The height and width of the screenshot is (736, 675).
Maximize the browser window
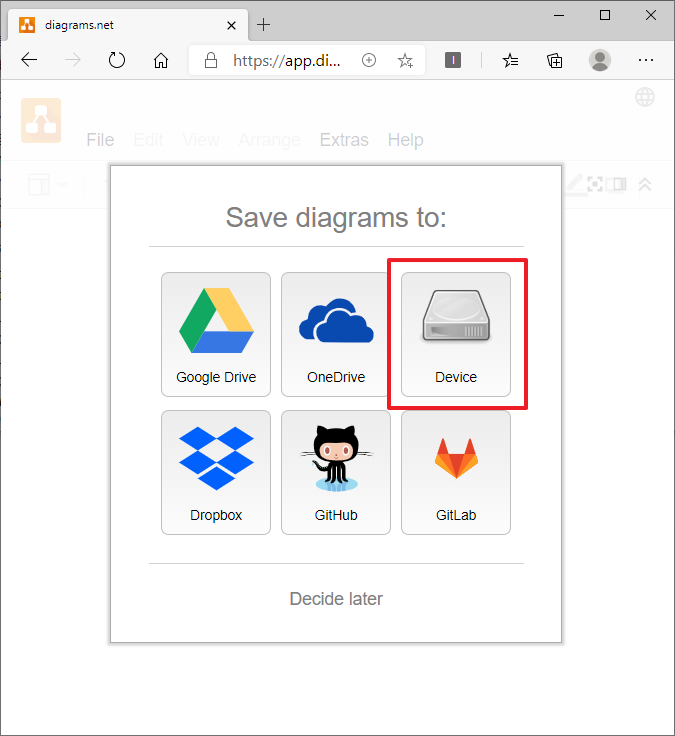(605, 15)
